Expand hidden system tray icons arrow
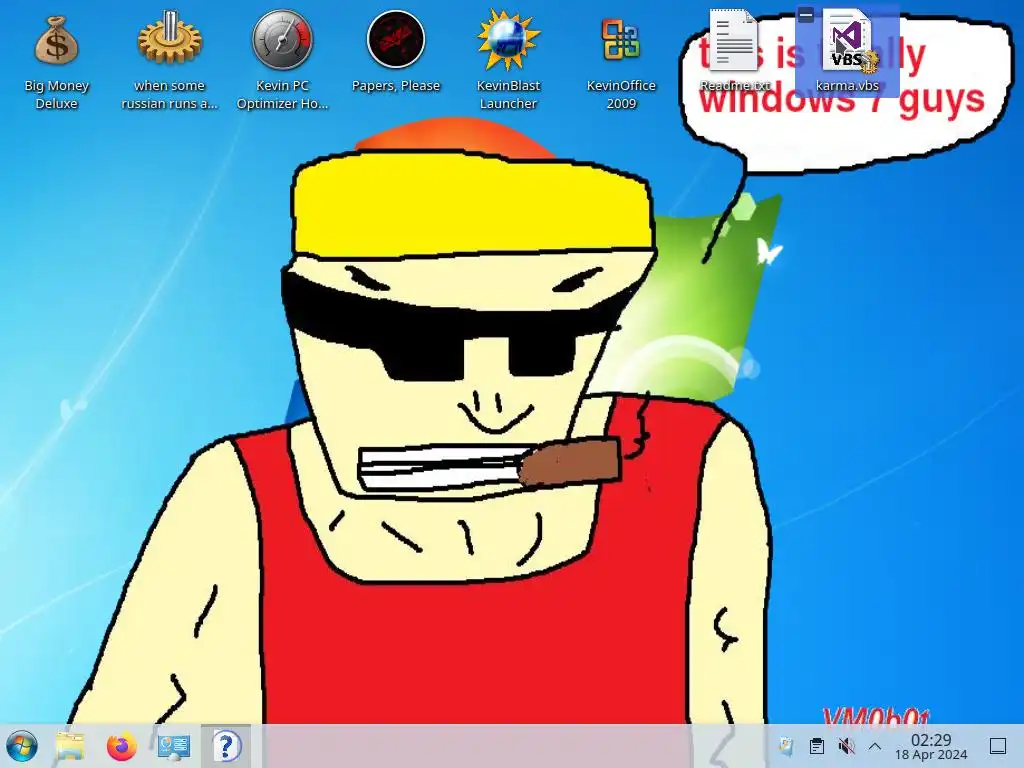The width and height of the screenshot is (1024, 768). (875, 746)
